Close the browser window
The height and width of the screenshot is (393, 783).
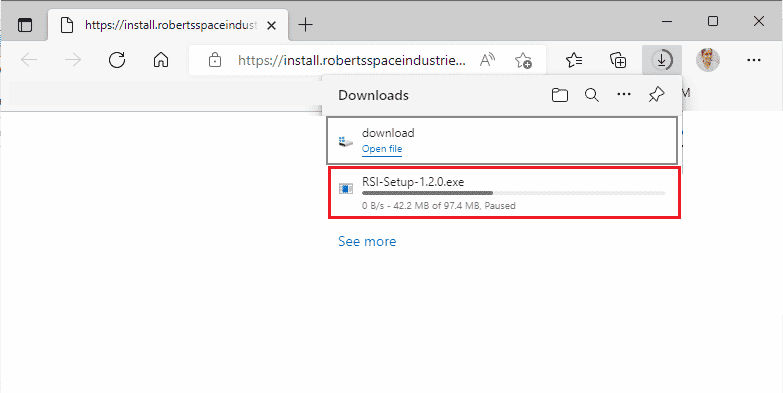point(759,21)
